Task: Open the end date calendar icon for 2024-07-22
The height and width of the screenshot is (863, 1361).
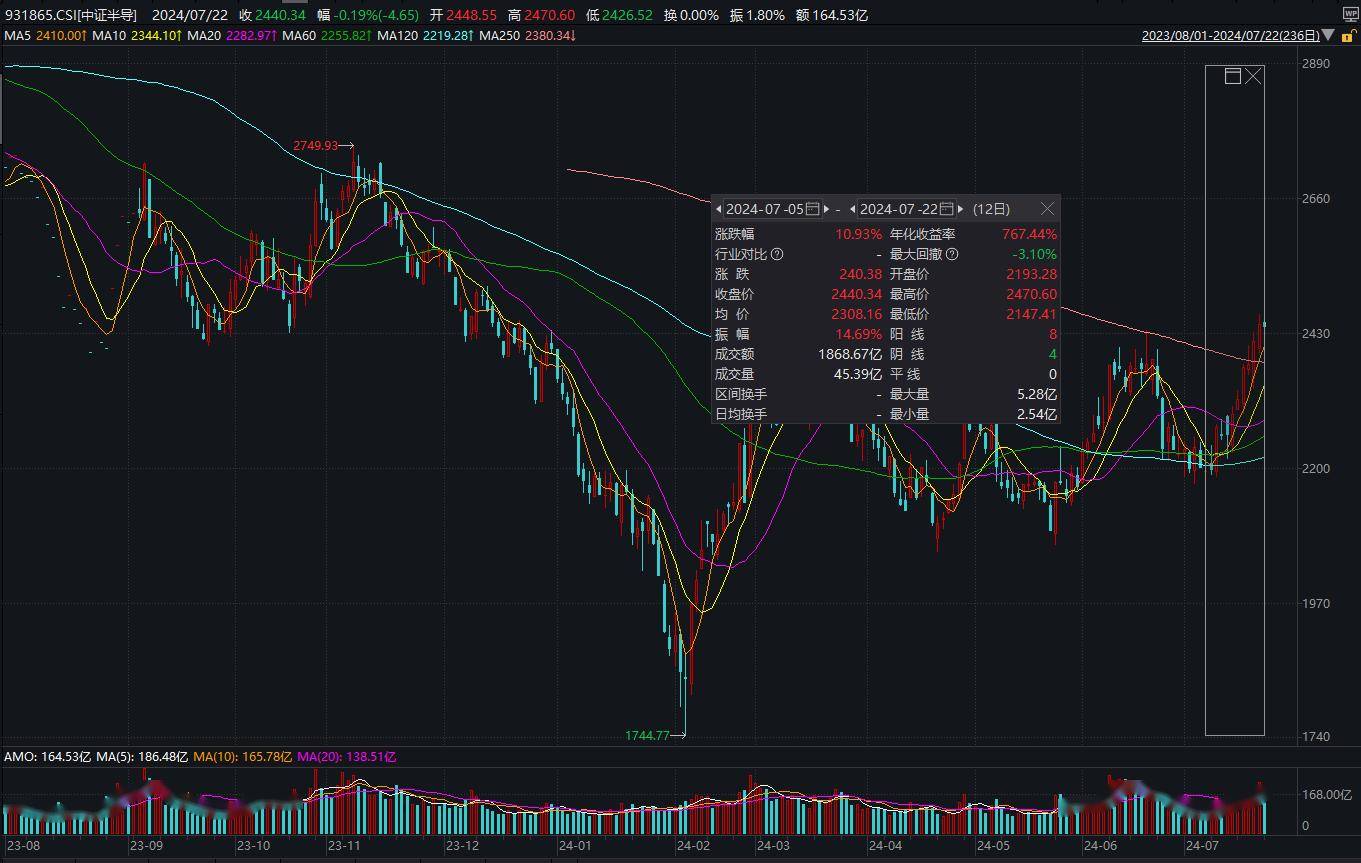Action: [x=947, y=209]
